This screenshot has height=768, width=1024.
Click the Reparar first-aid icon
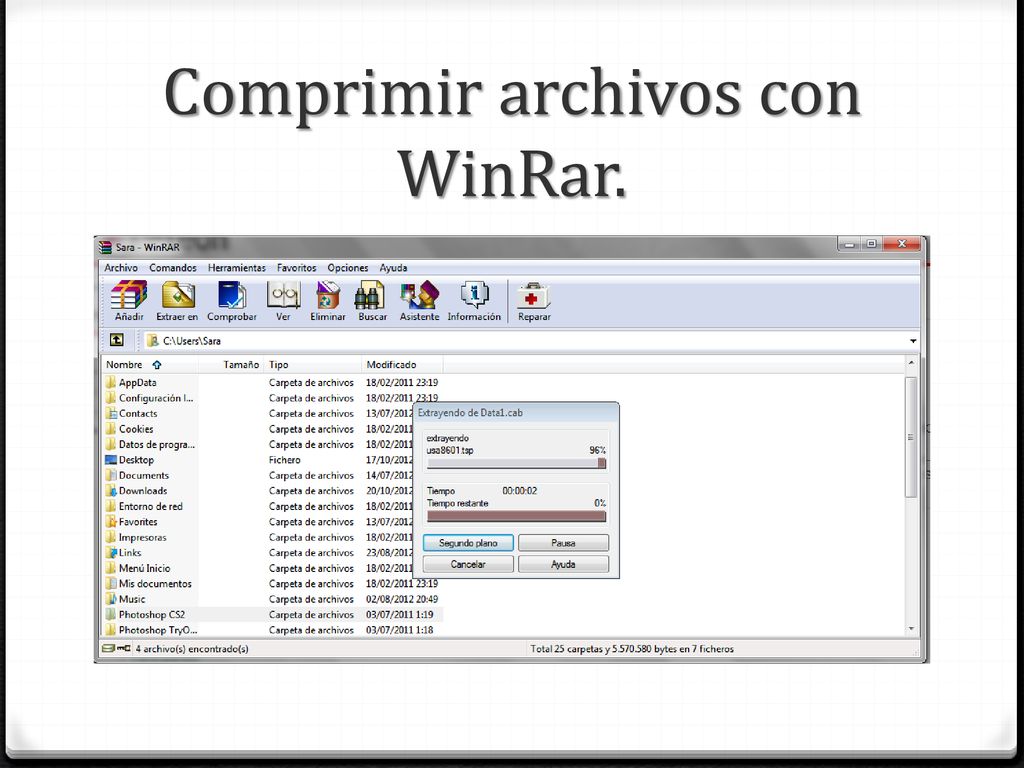point(534,296)
